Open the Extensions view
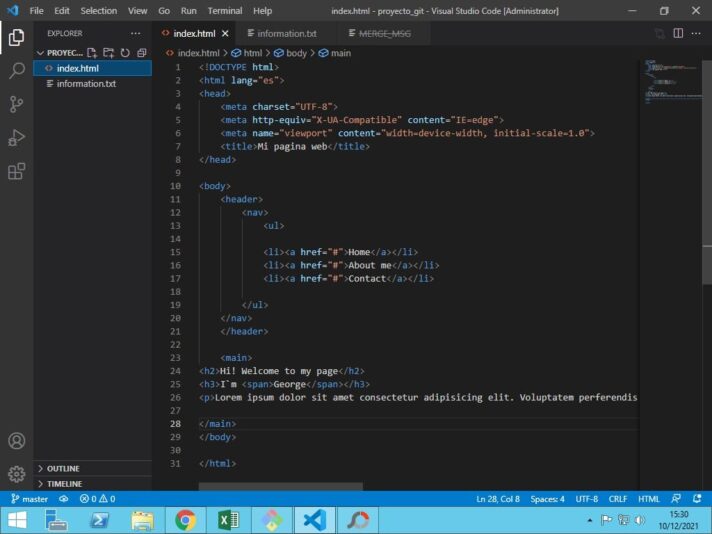712x534 pixels. tap(16, 171)
